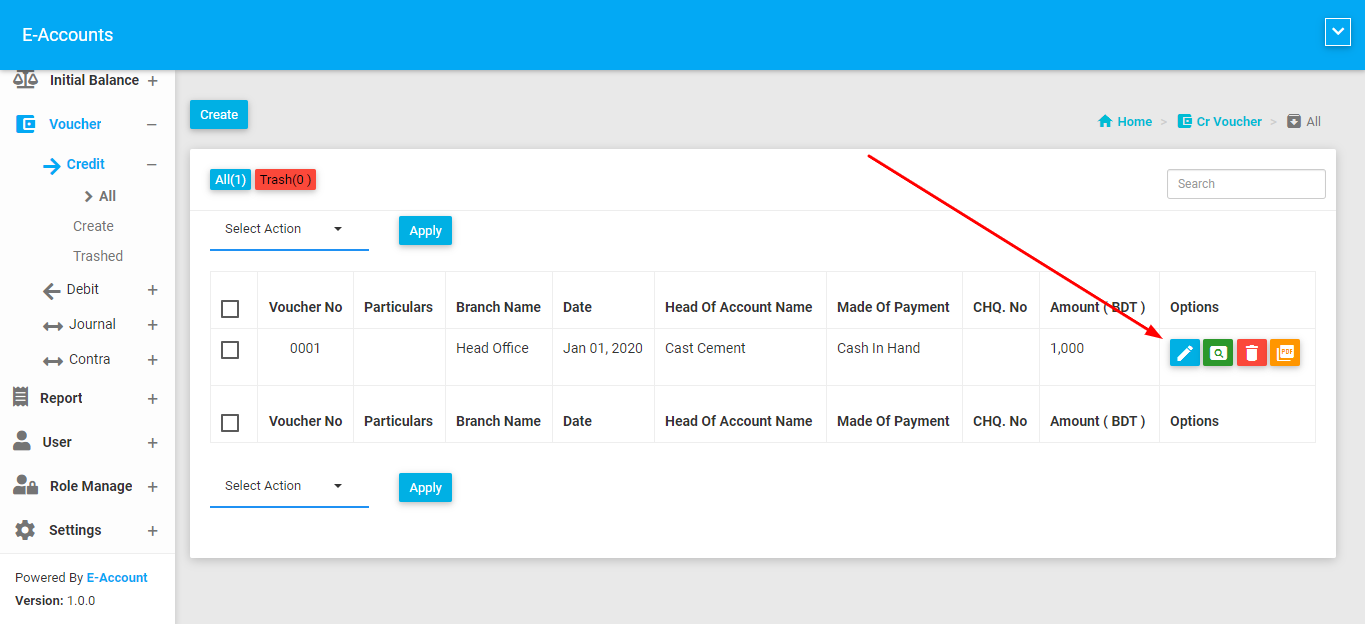Tick the checkbox for voucher 0001 row
Viewport: 1365px width, 624px height.
[230, 350]
